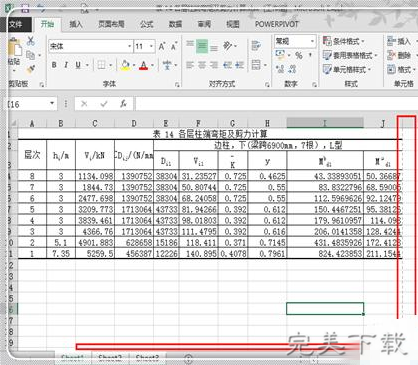The height and width of the screenshot is (365, 418).
Task: Toggle Wrap Text
Action: point(256,46)
